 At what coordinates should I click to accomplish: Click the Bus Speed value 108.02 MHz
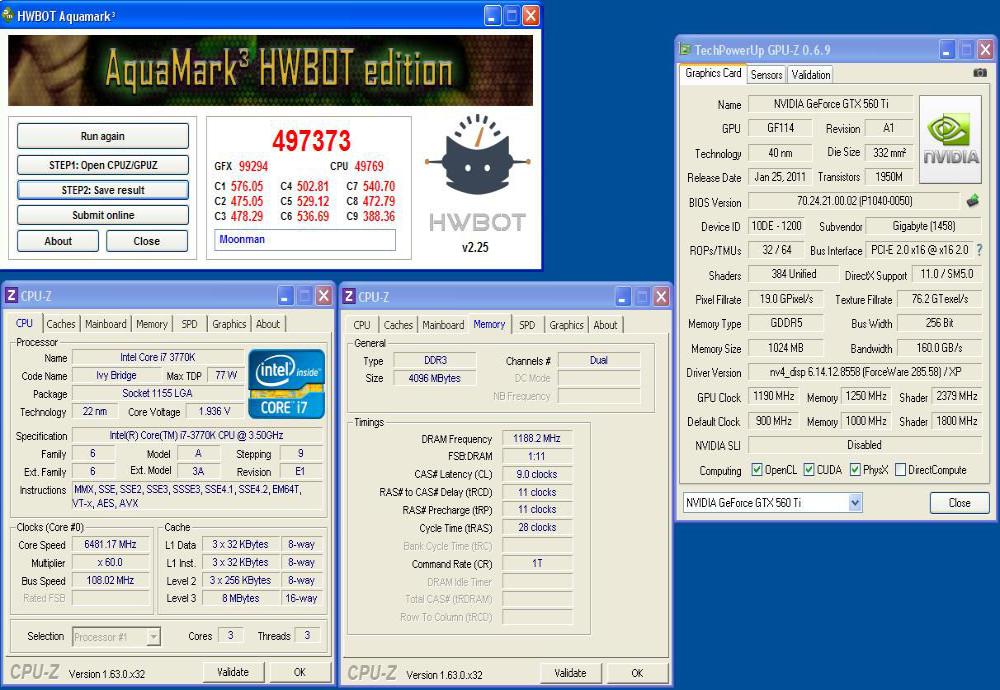click(110, 580)
